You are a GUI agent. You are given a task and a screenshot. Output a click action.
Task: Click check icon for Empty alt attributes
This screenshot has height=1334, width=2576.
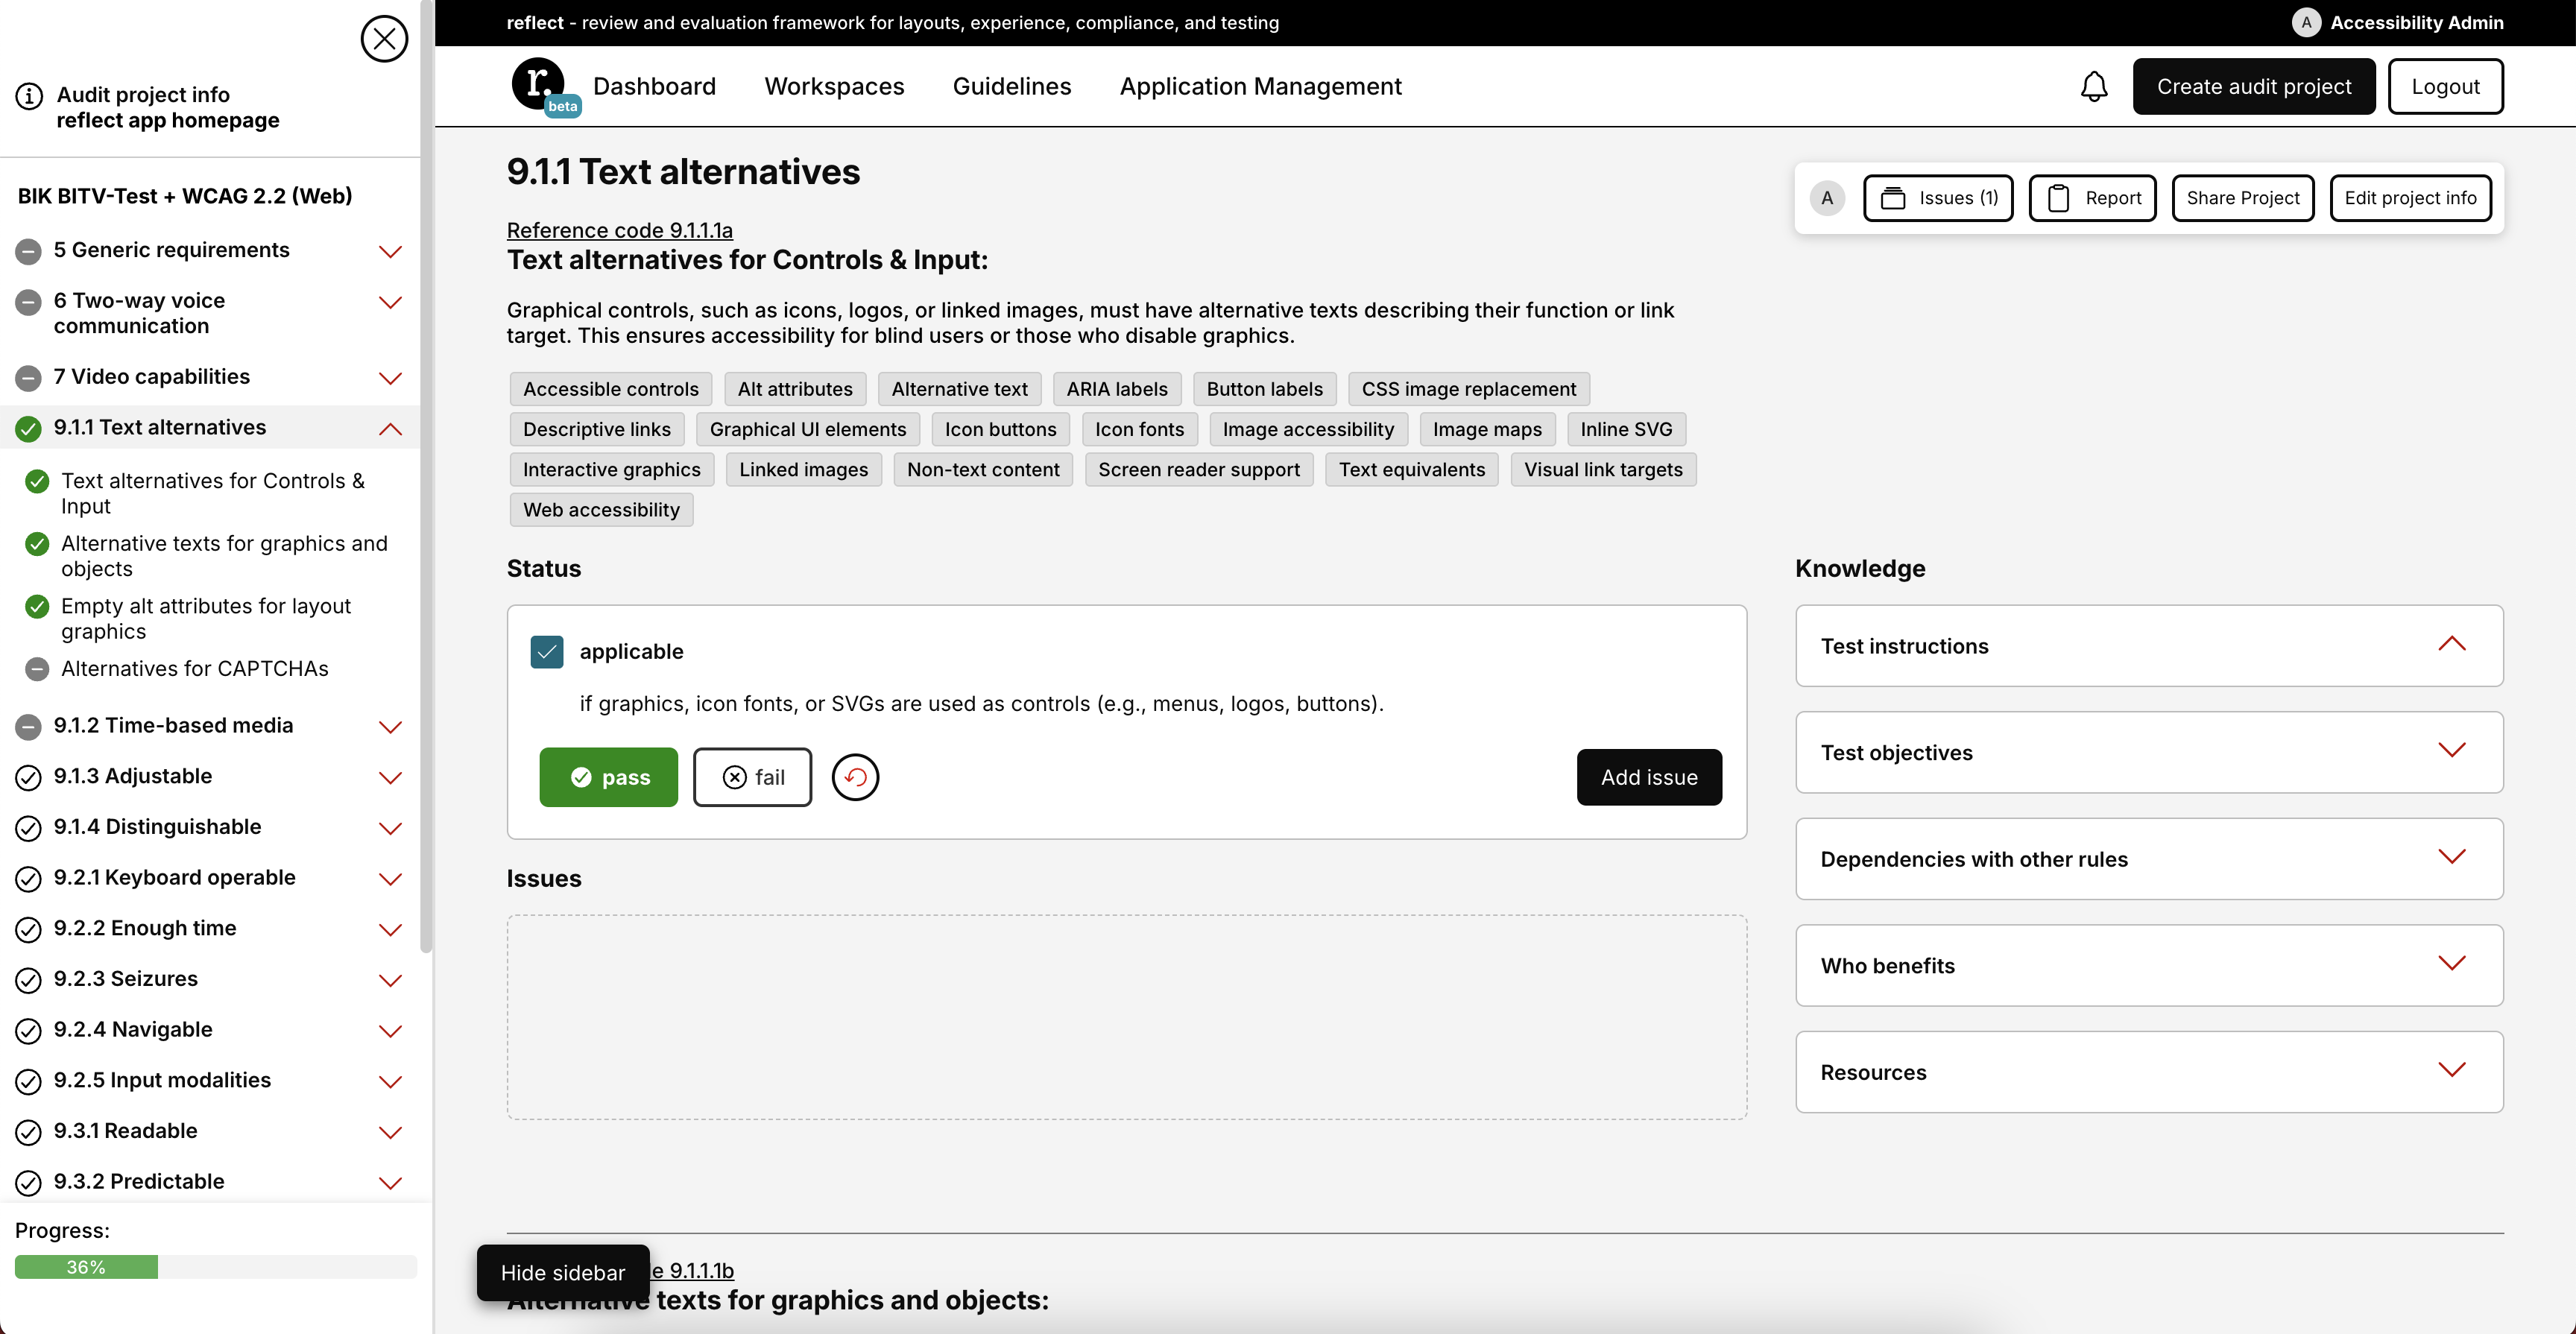pos(37,607)
